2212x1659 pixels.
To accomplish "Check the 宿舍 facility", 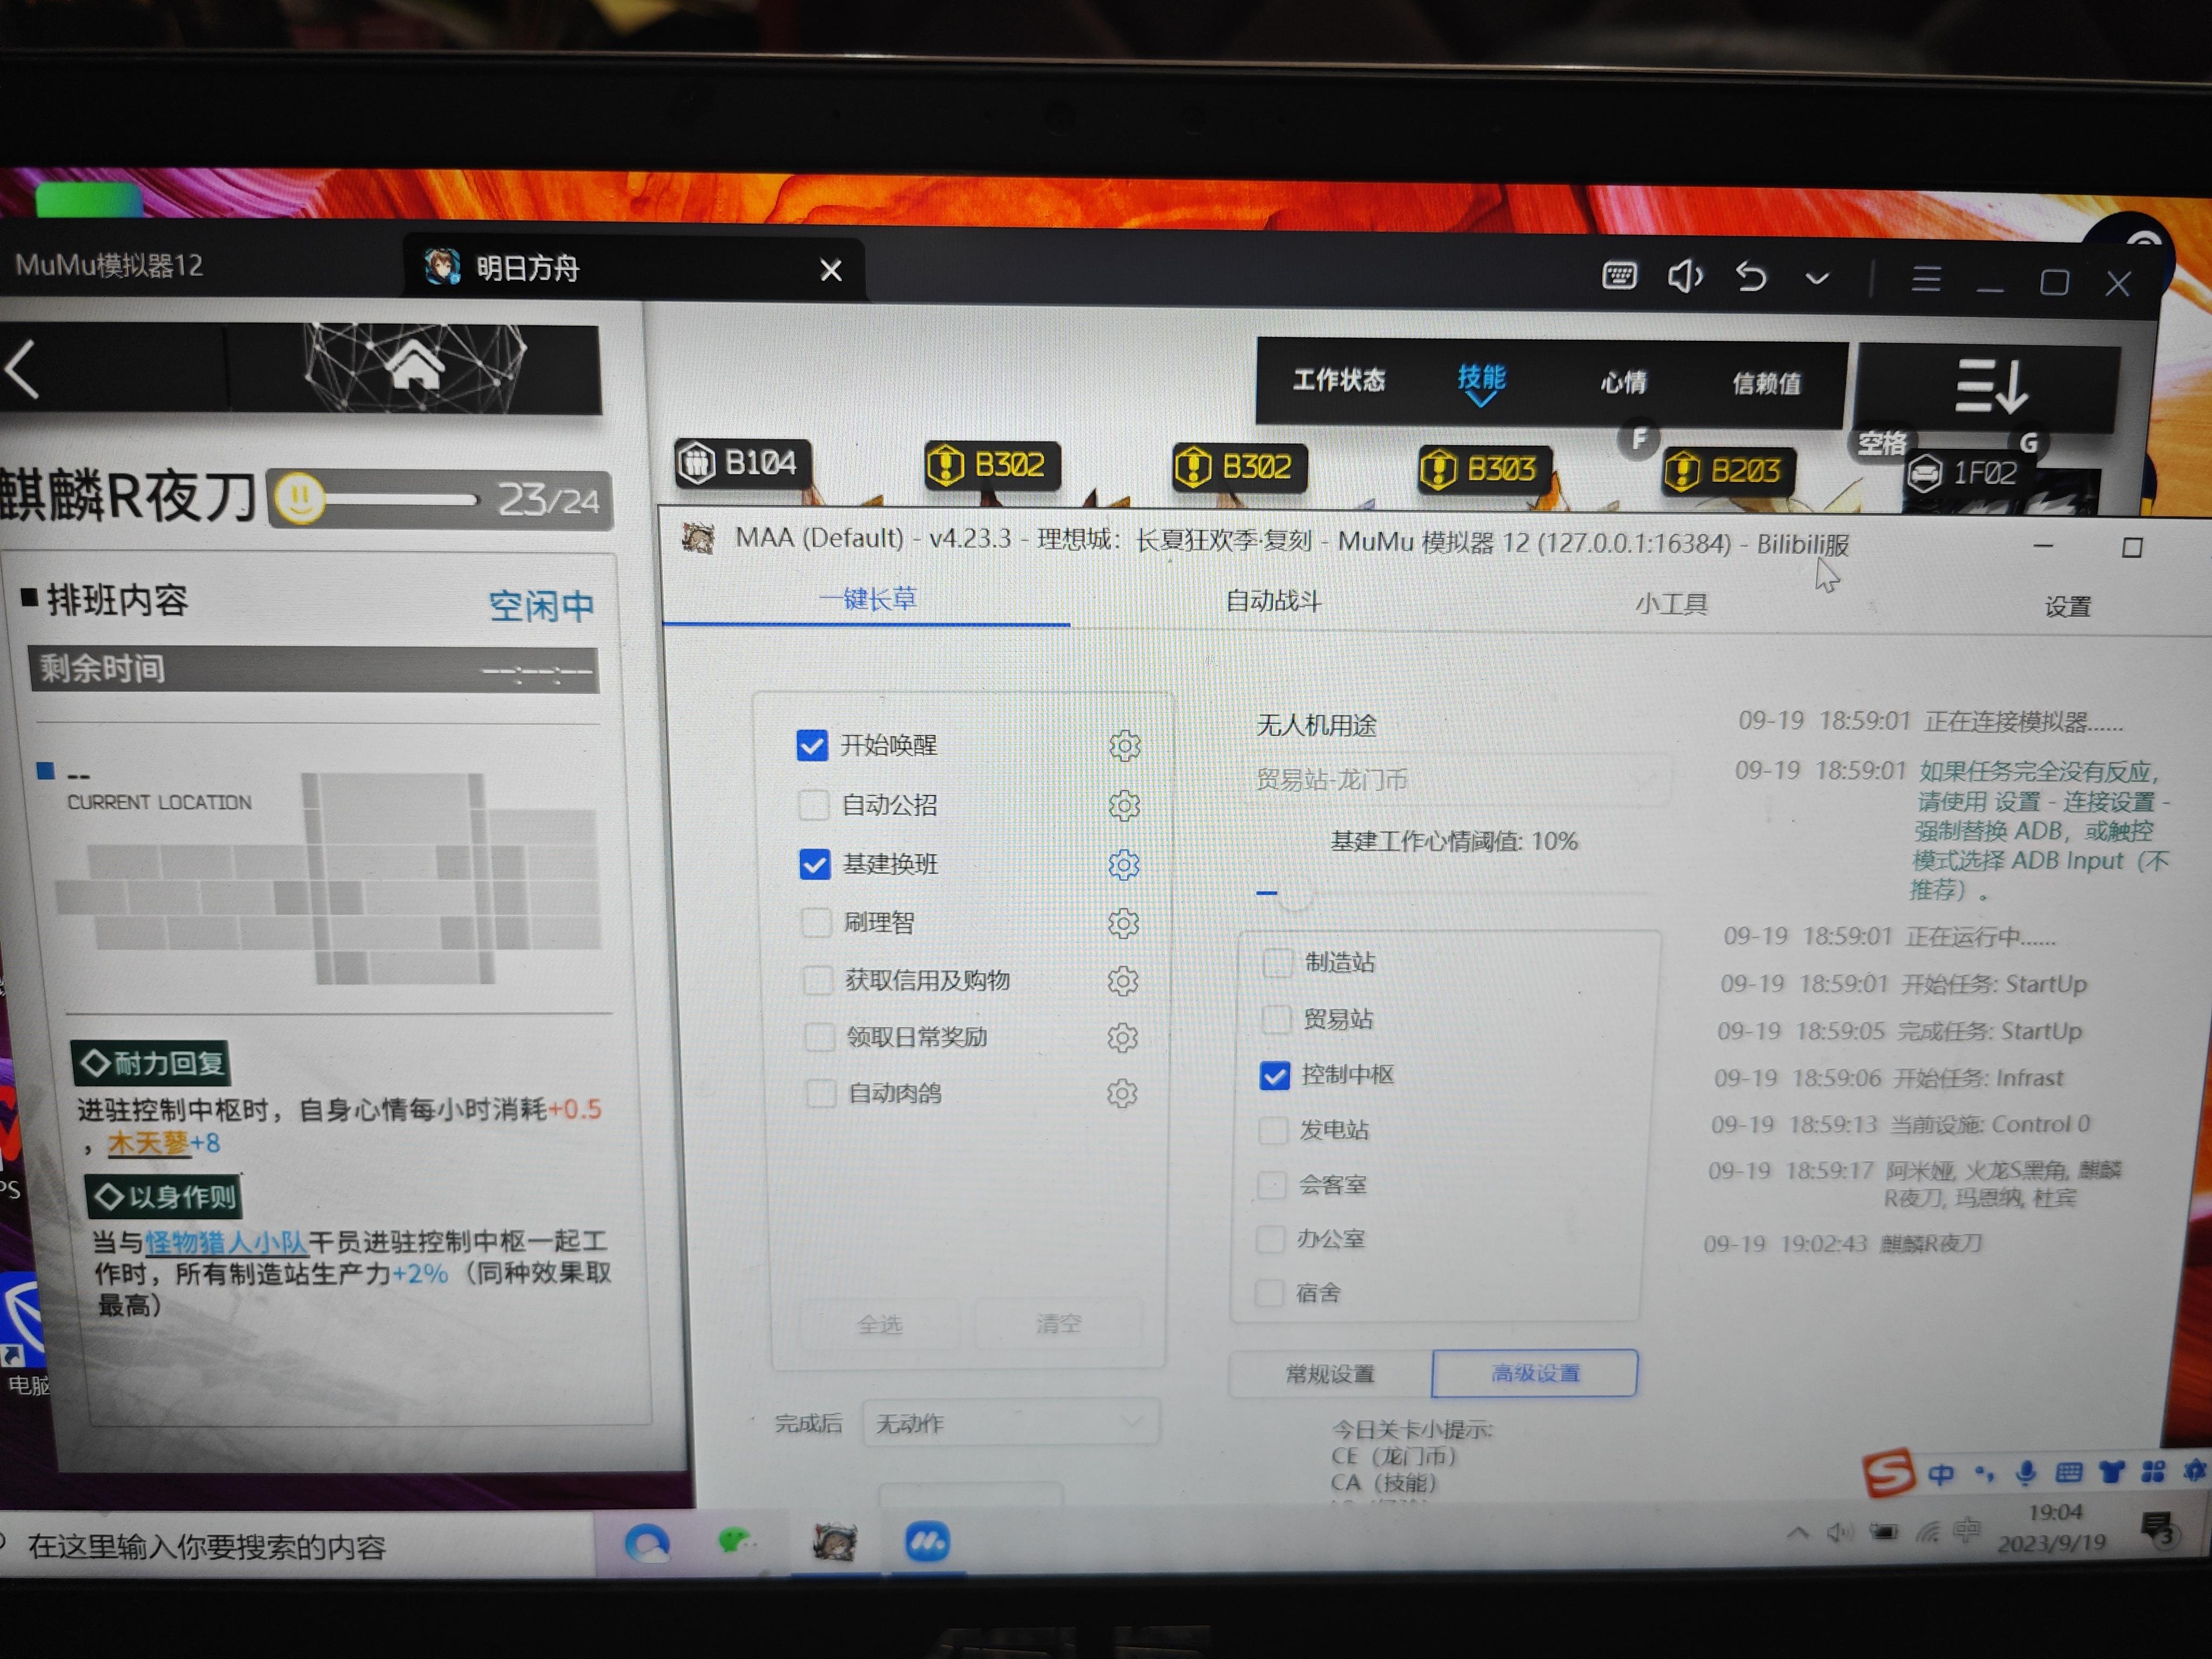I will coord(1268,1292).
